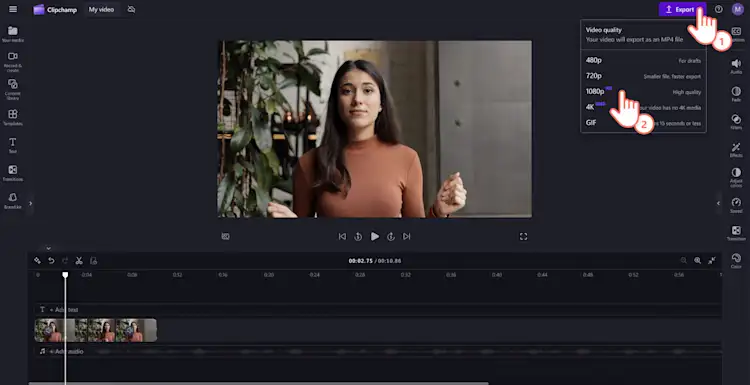Expand the left sidebar panel arrow
The height and width of the screenshot is (385, 750).
coord(30,203)
